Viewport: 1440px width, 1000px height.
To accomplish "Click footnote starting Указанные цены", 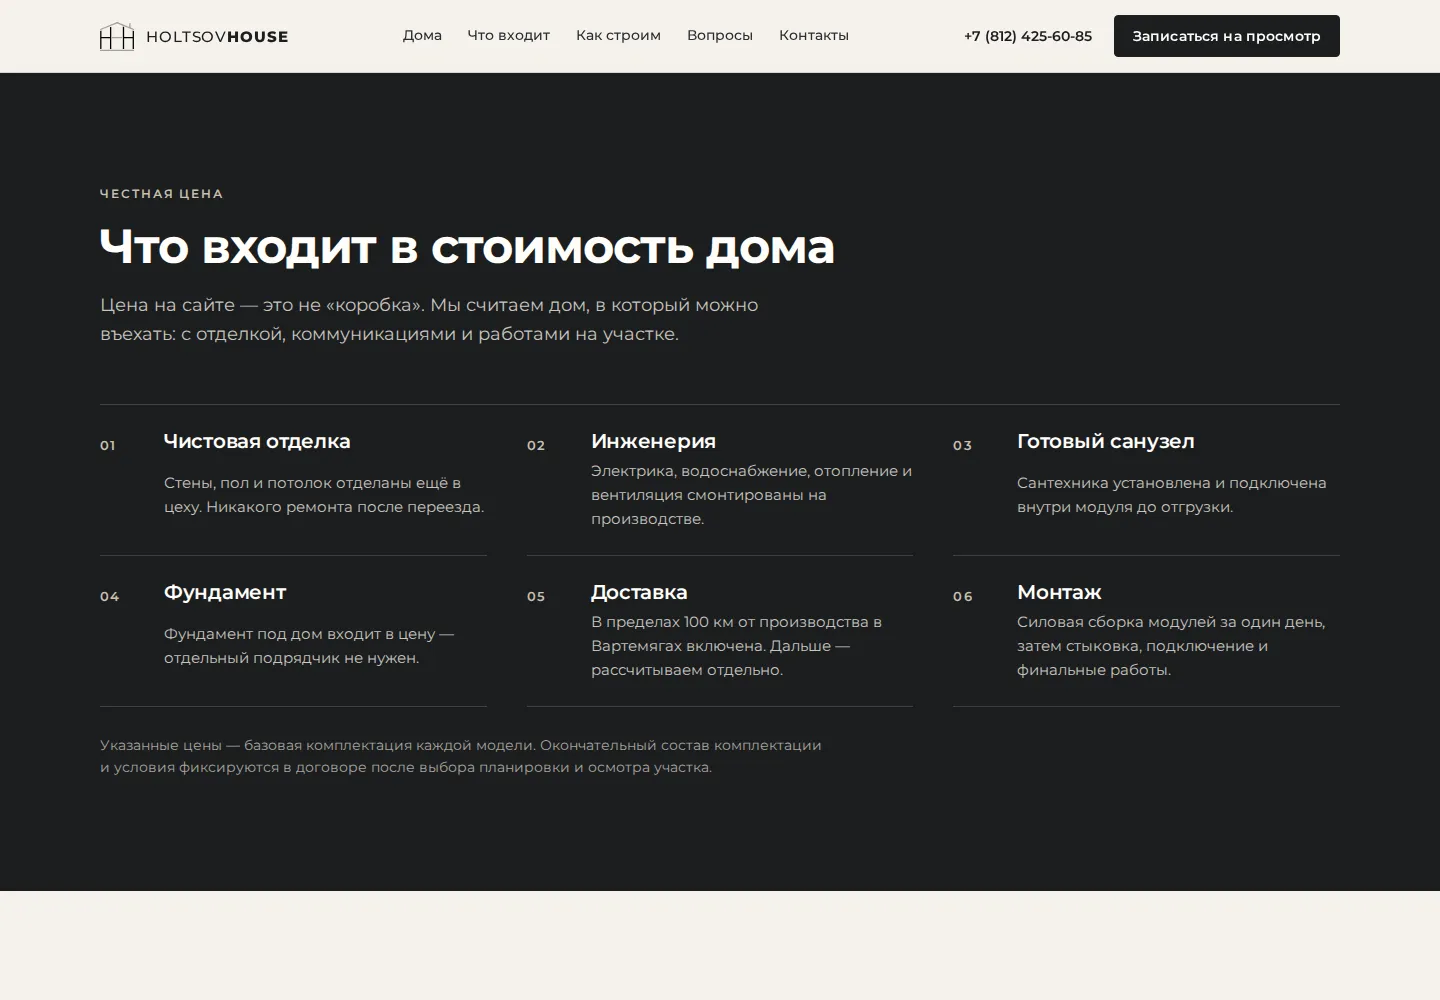I will coord(461,756).
